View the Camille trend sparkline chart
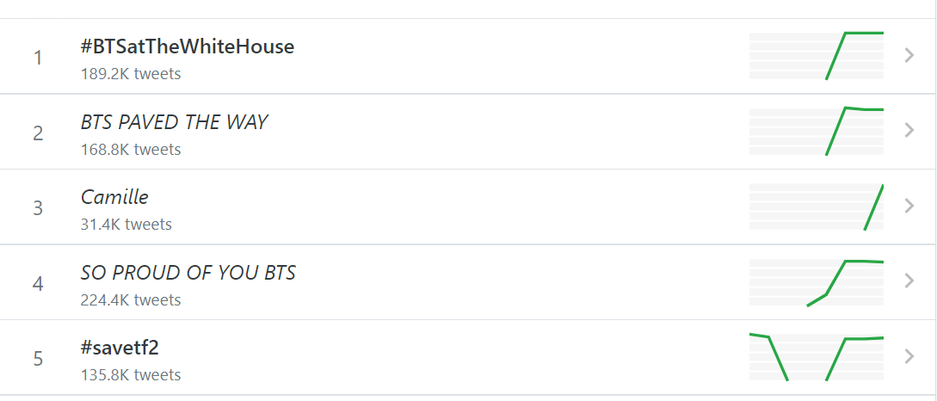The image size is (937, 401). (x=816, y=207)
